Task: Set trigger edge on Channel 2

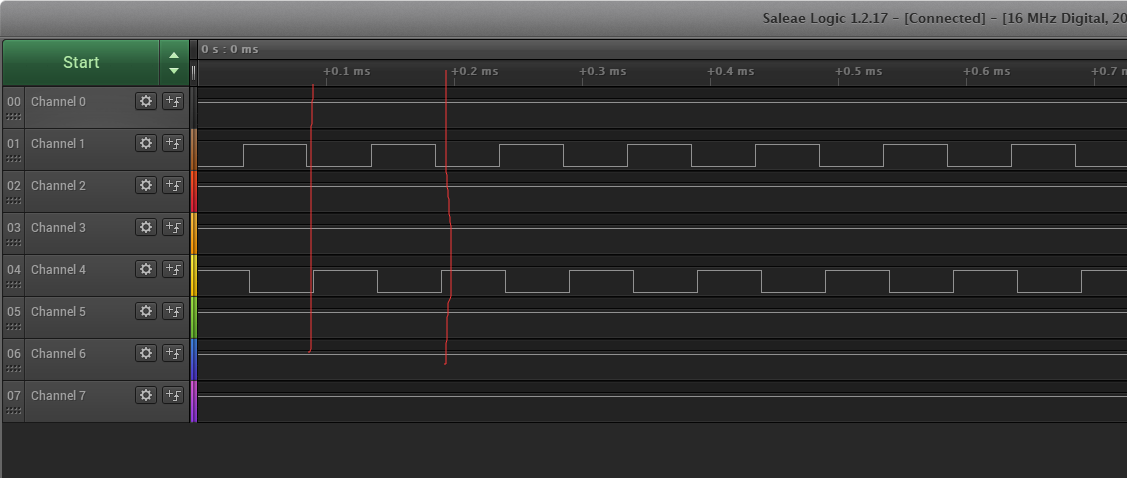Action: coord(173,185)
